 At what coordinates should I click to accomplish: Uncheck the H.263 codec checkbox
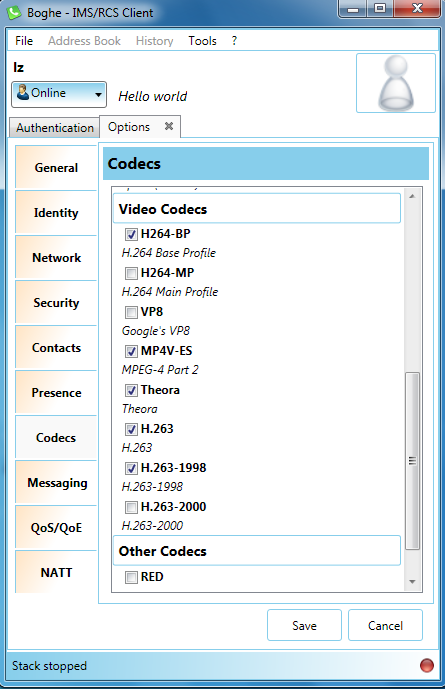tap(131, 429)
